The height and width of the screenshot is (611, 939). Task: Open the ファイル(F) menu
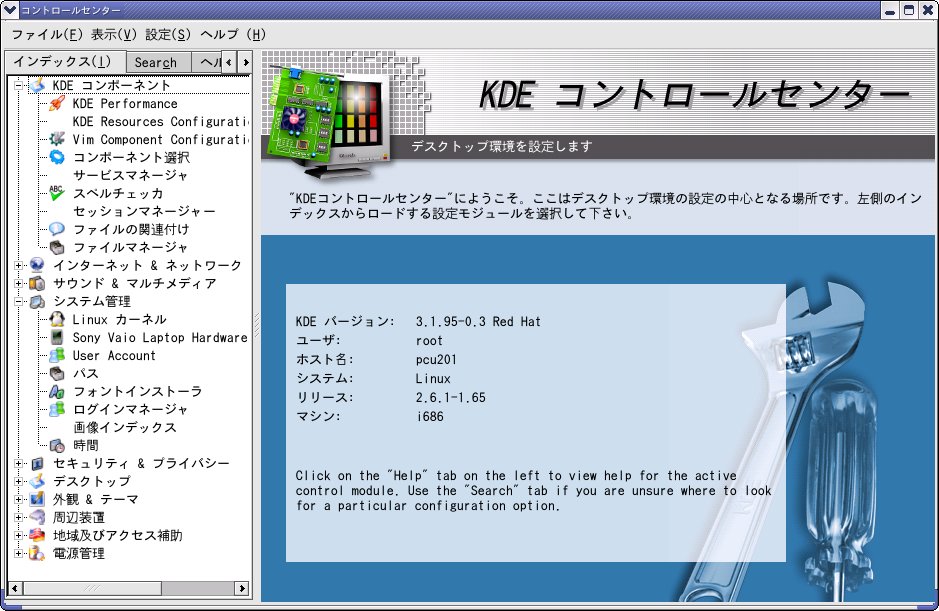[47, 35]
